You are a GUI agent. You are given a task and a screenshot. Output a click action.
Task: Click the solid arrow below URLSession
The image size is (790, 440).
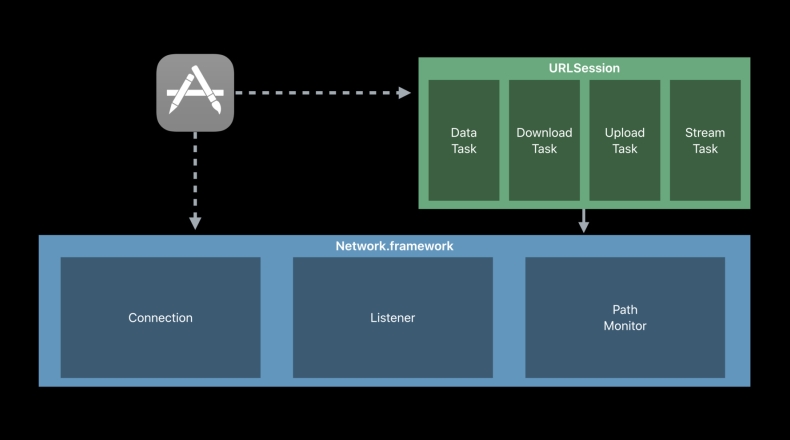584,218
